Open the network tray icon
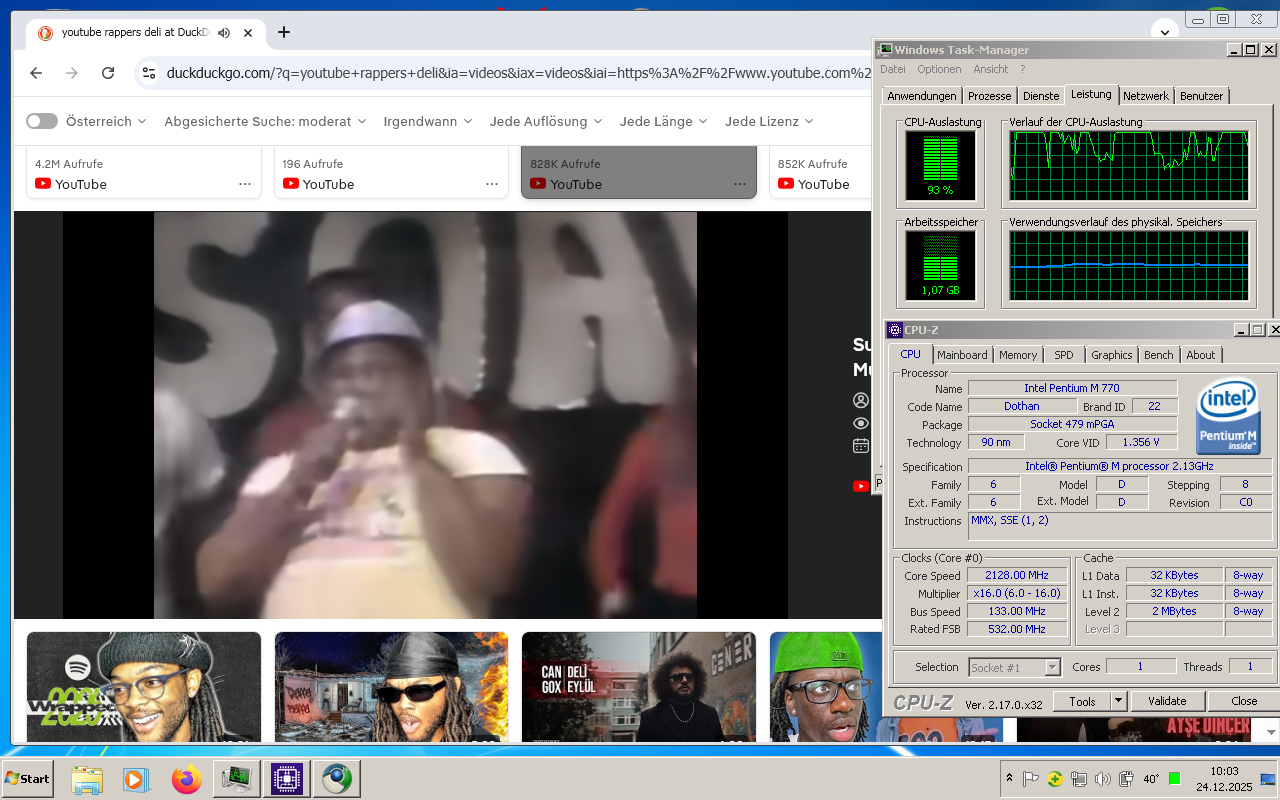 tap(1078, 779)
